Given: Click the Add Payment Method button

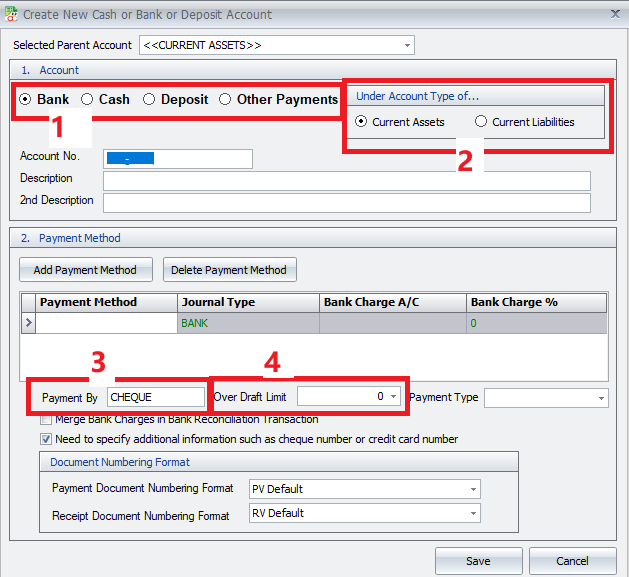Looking at the screenshot, I should coord(85,270).
